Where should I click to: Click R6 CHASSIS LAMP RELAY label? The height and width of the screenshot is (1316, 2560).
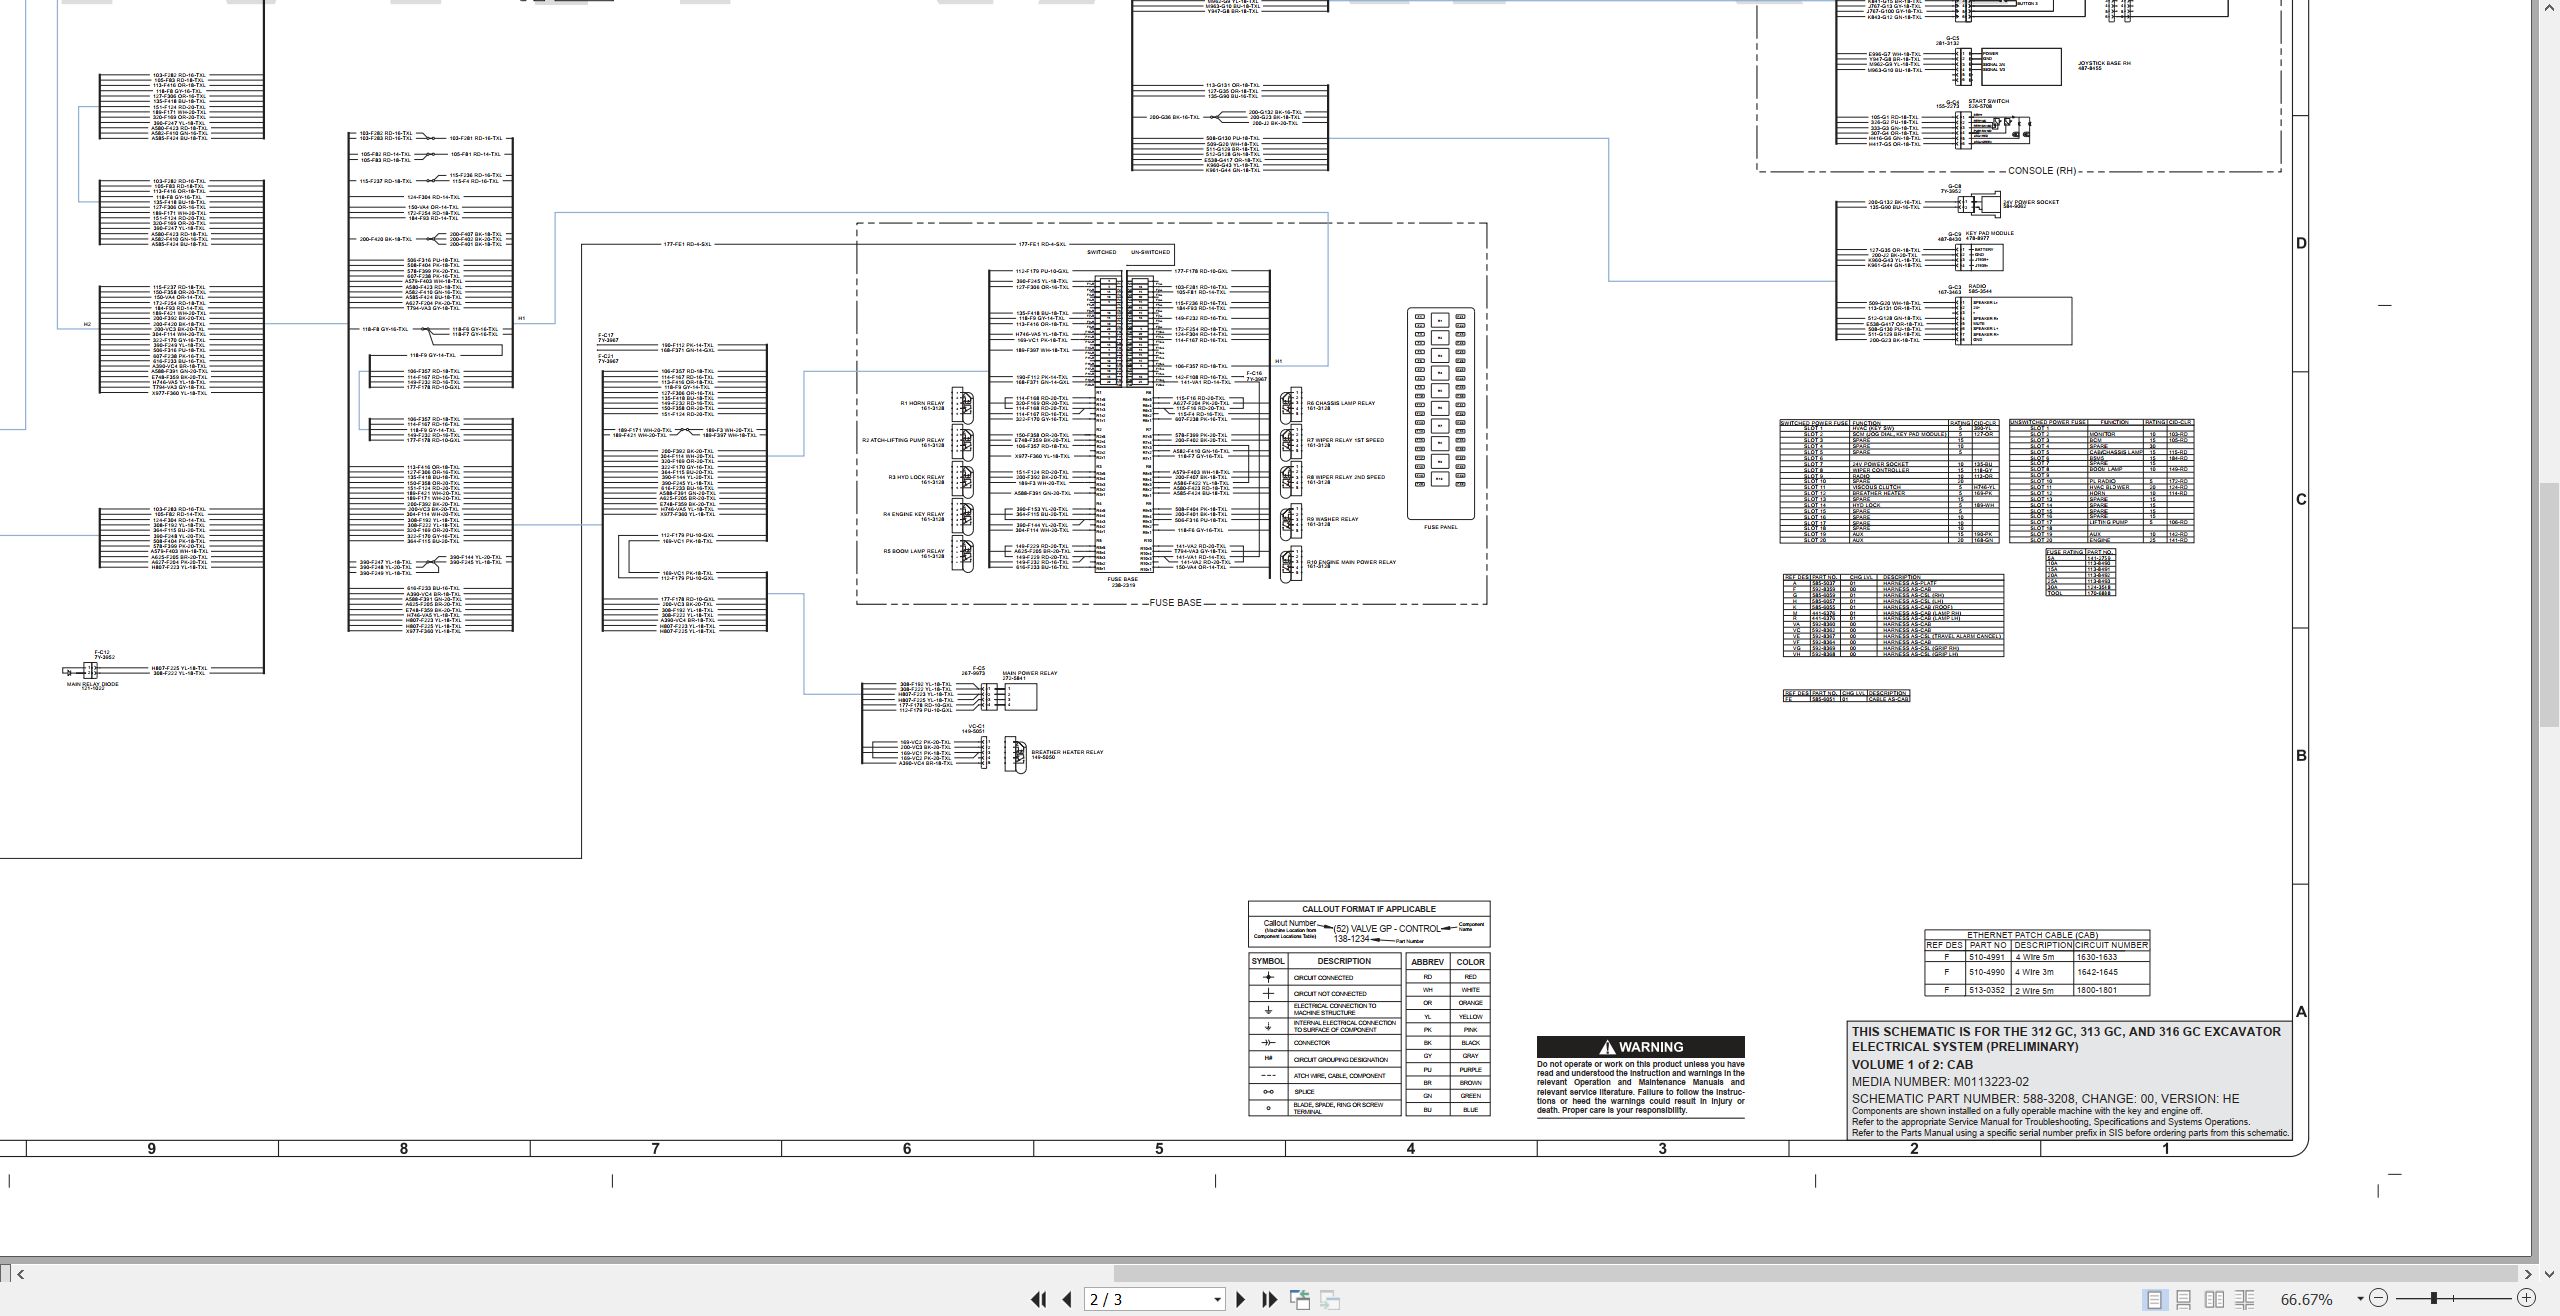coord(1340,403)
